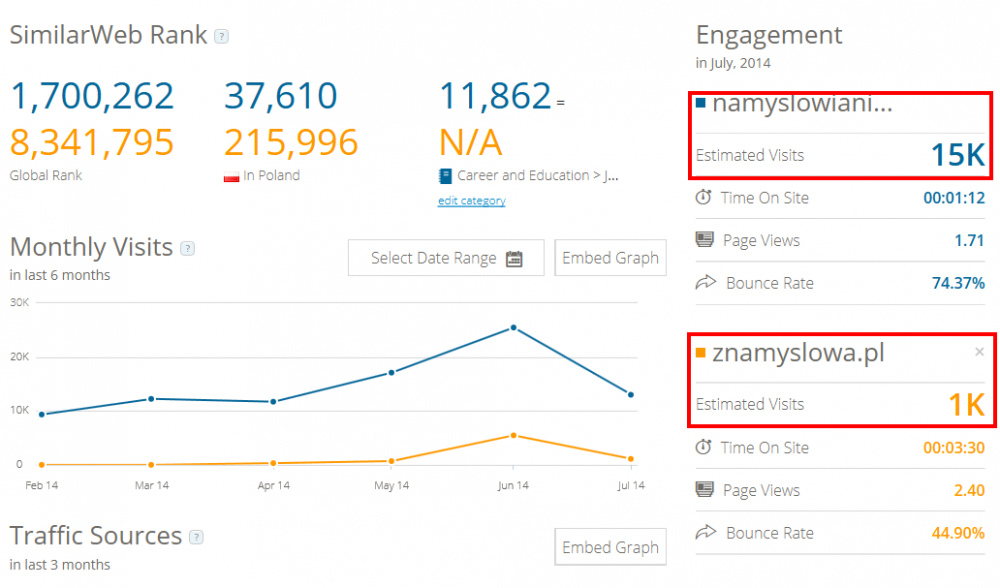Image resolution: width=1000 pixels, height=588 pixels.
Task: Click the blue Apr 14 data point
Action: coord(273,402)
